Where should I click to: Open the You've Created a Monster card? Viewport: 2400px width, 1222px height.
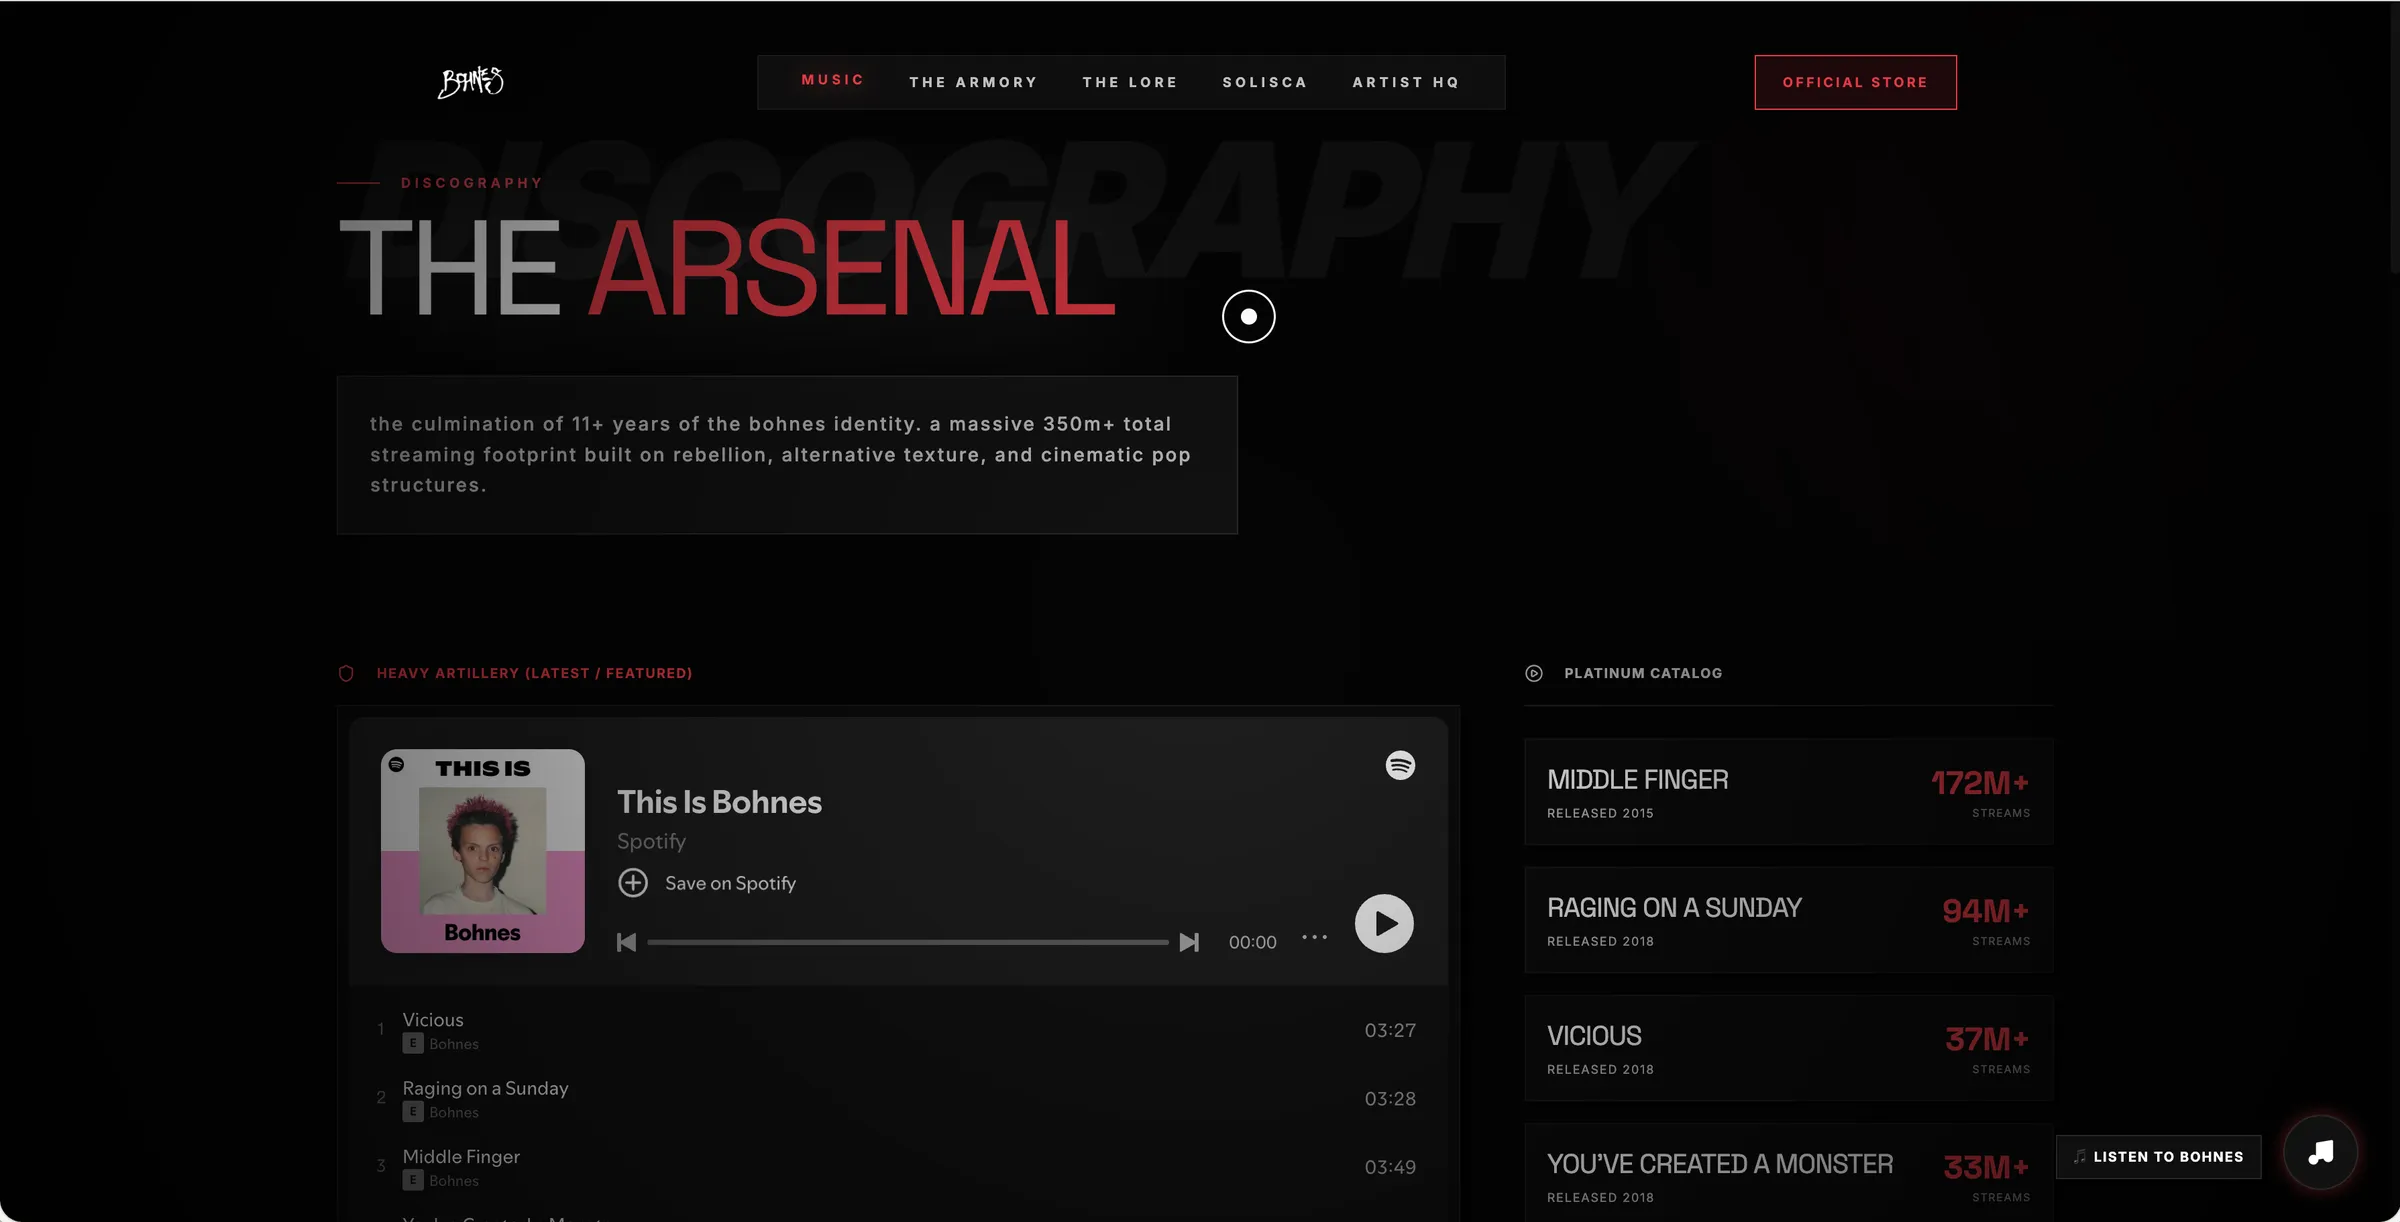[1788, 1172]
